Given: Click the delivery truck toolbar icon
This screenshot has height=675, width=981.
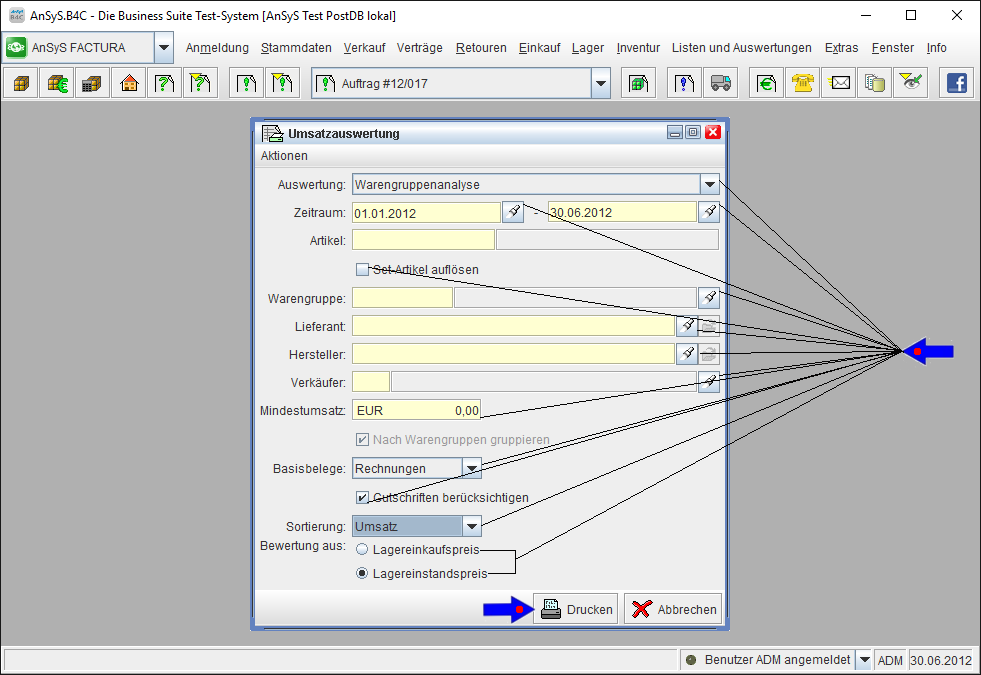Looking at the screenshot, I should pyautogui.click(x=721, y=84).
